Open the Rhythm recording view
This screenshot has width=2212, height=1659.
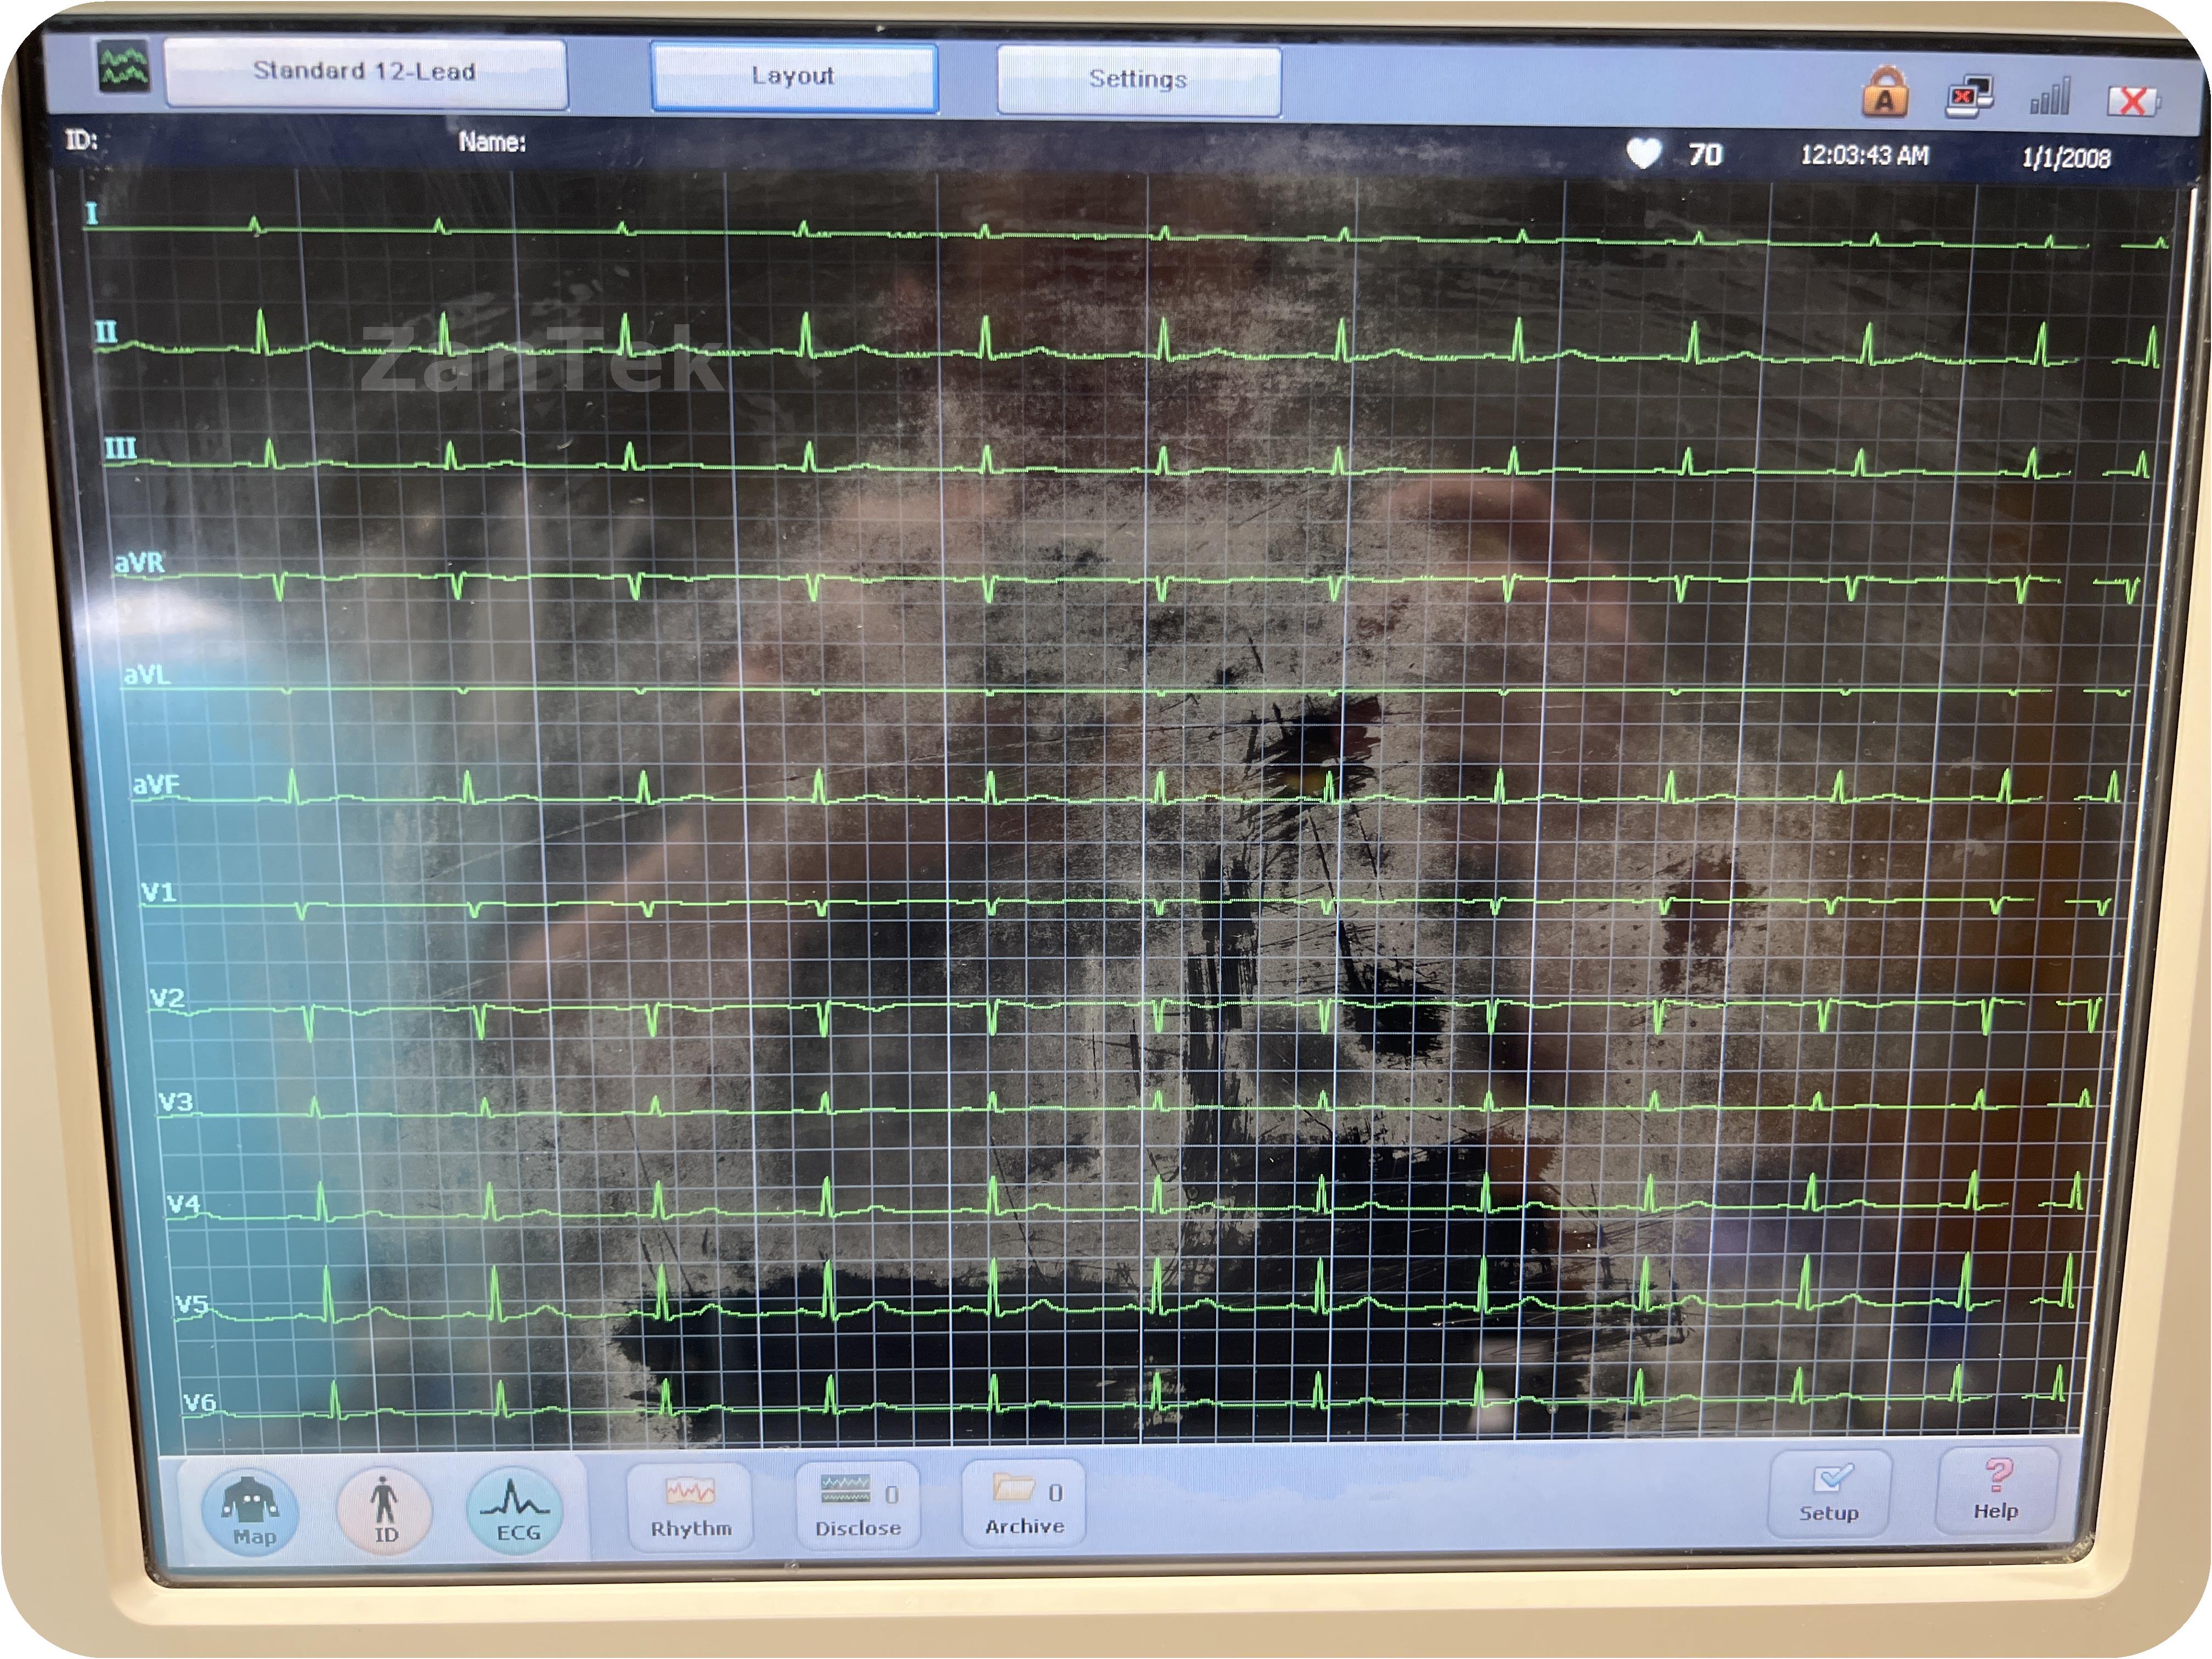pos(690,1508)
